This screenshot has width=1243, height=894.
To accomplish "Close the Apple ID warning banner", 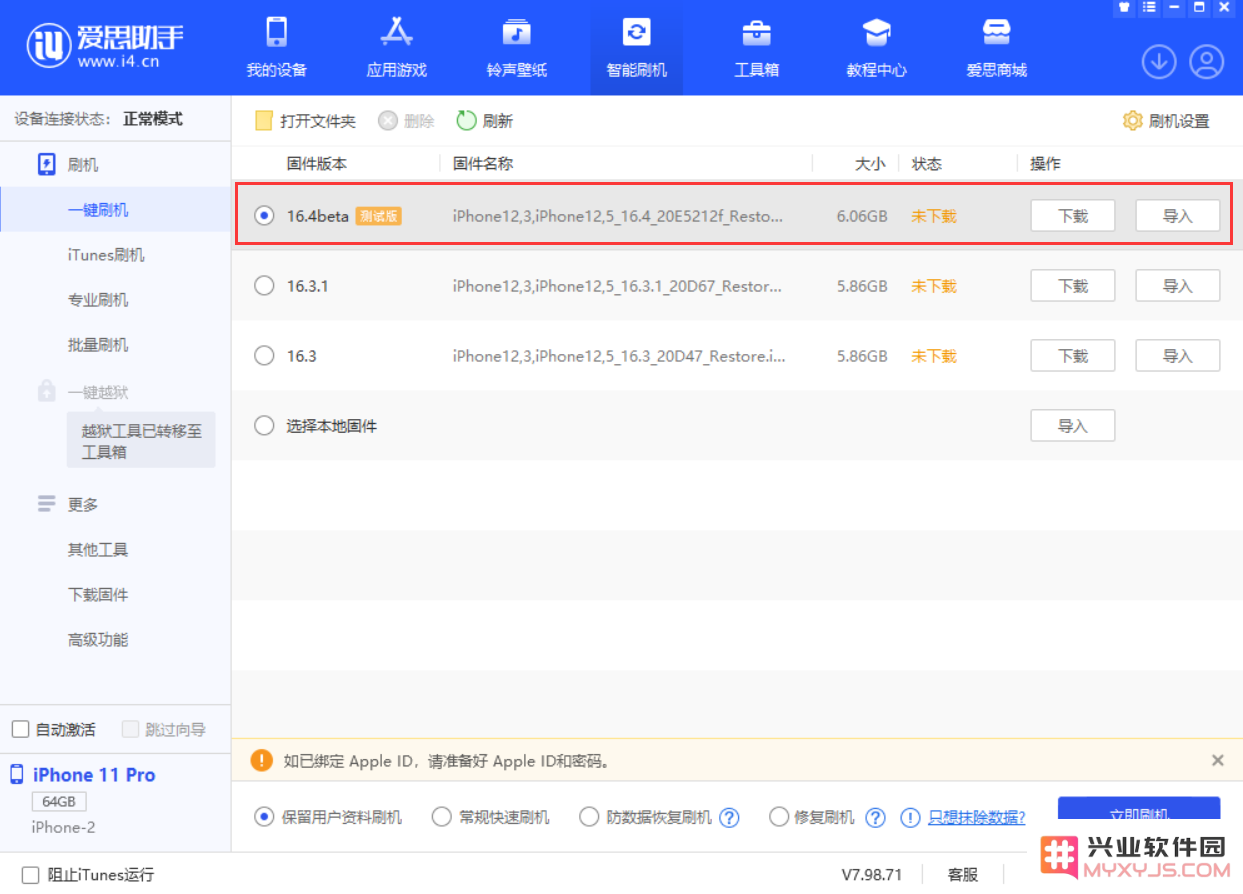I will click(x=1218, y=760).
